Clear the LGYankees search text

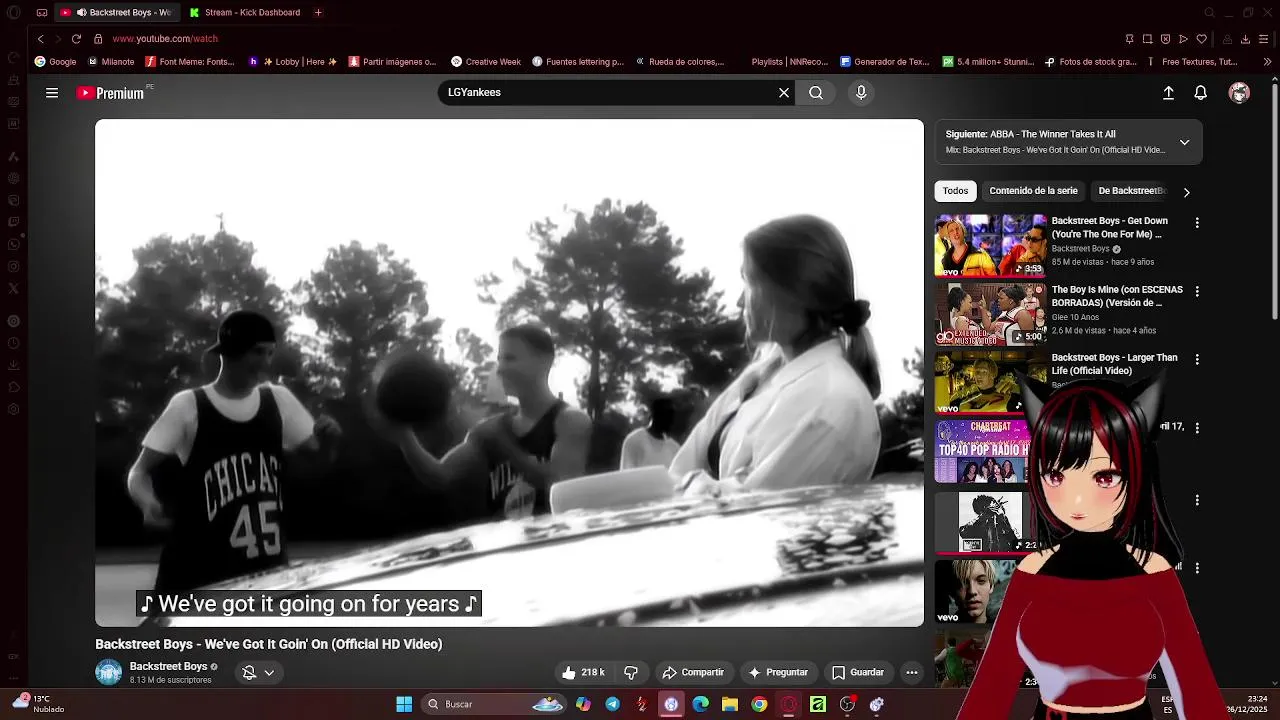(784, 93)
